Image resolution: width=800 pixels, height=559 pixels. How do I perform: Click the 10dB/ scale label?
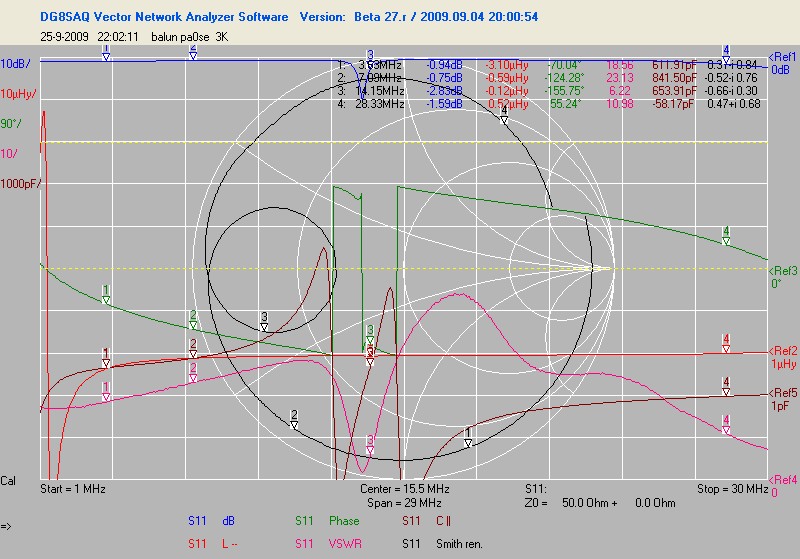[15, 64]
